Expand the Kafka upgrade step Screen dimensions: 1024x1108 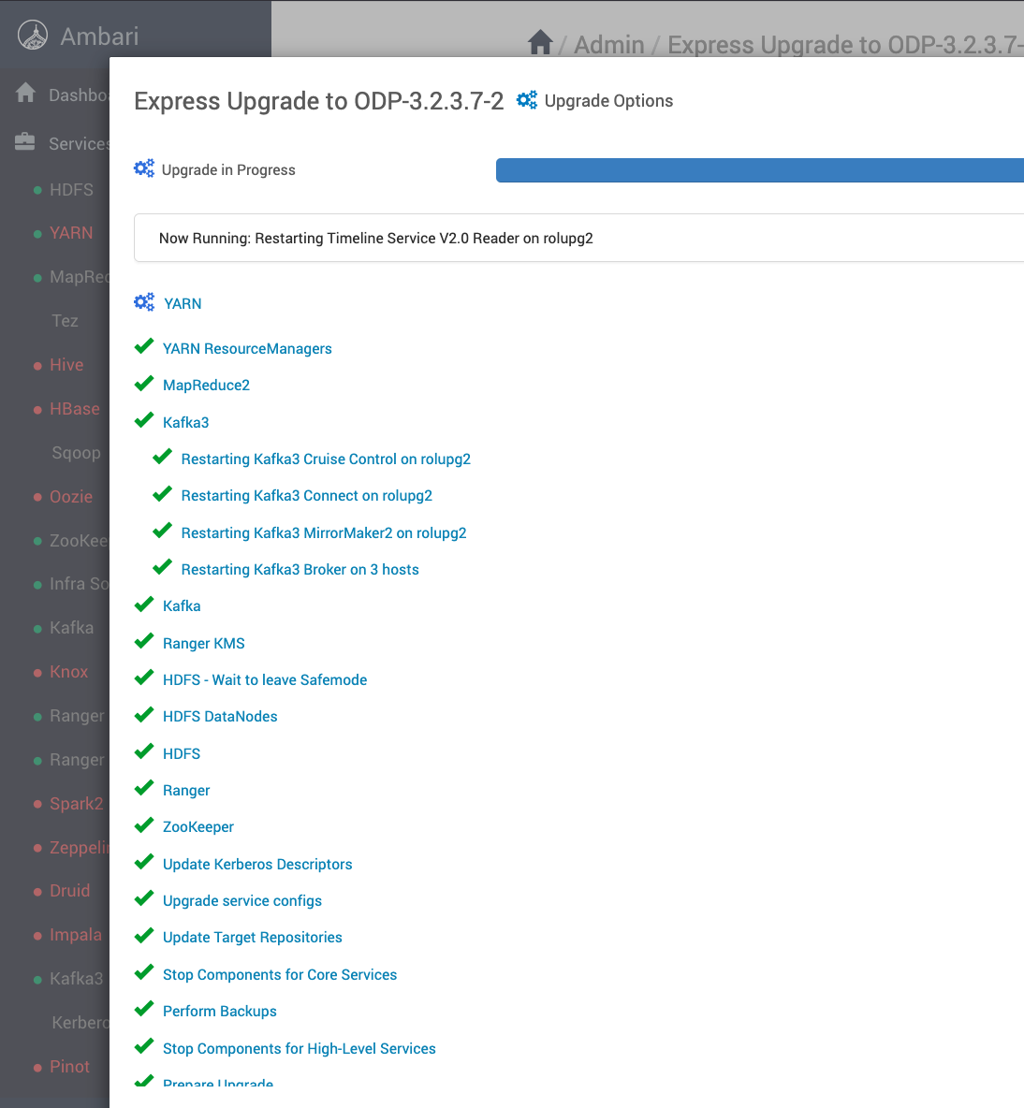click(182, 606)
